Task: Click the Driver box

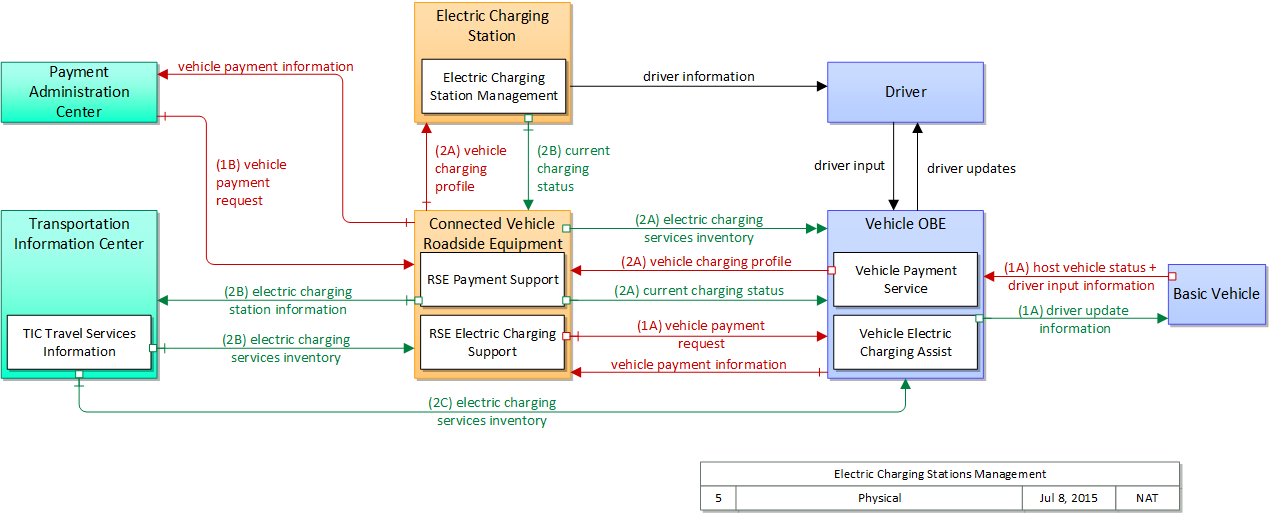Action: click(905, 92)
